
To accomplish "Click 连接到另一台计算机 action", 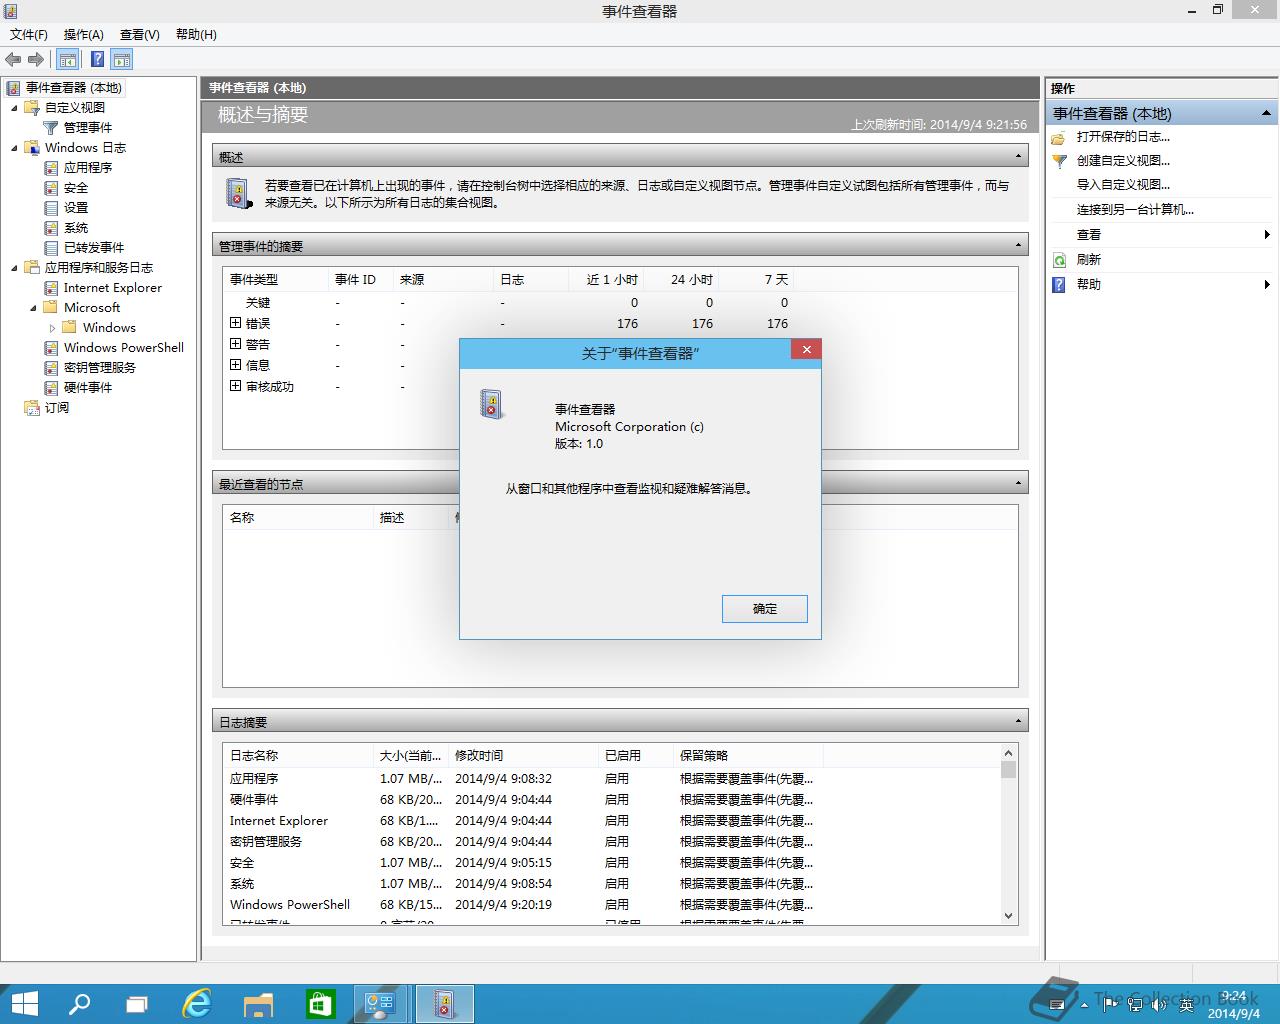I will pos(1135,210).
